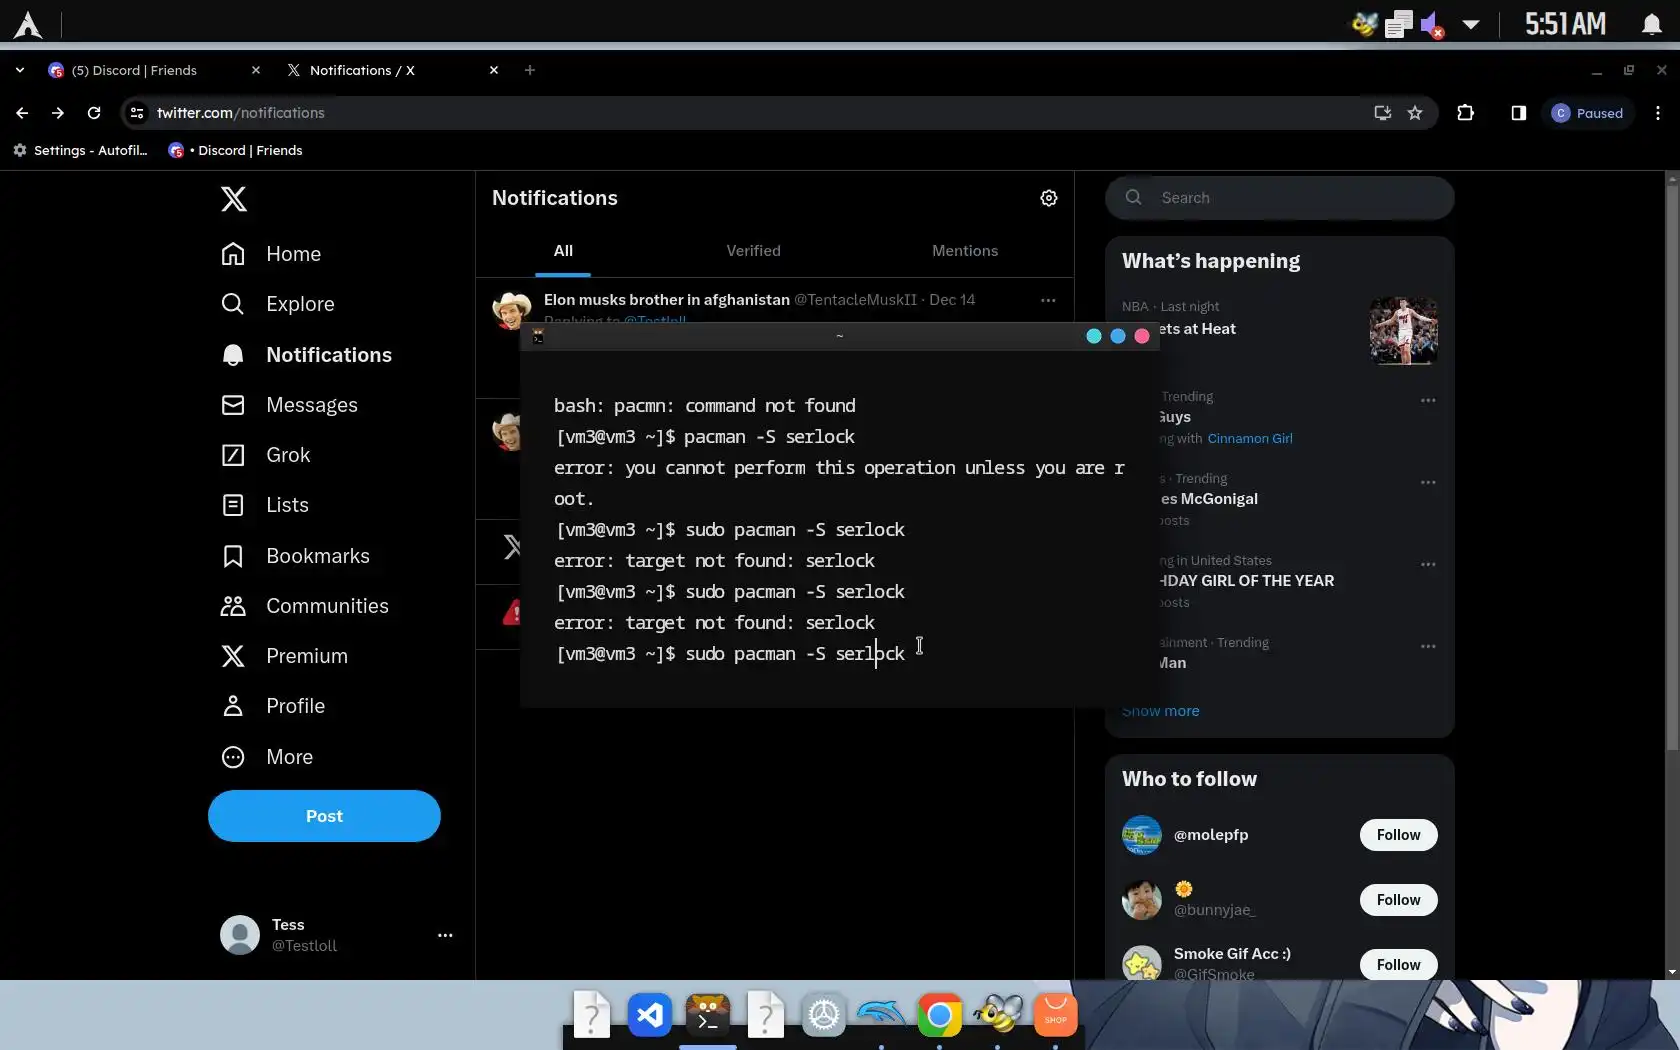
Task: Follow Smoke Gif Acc :)
Action: 1398,965
